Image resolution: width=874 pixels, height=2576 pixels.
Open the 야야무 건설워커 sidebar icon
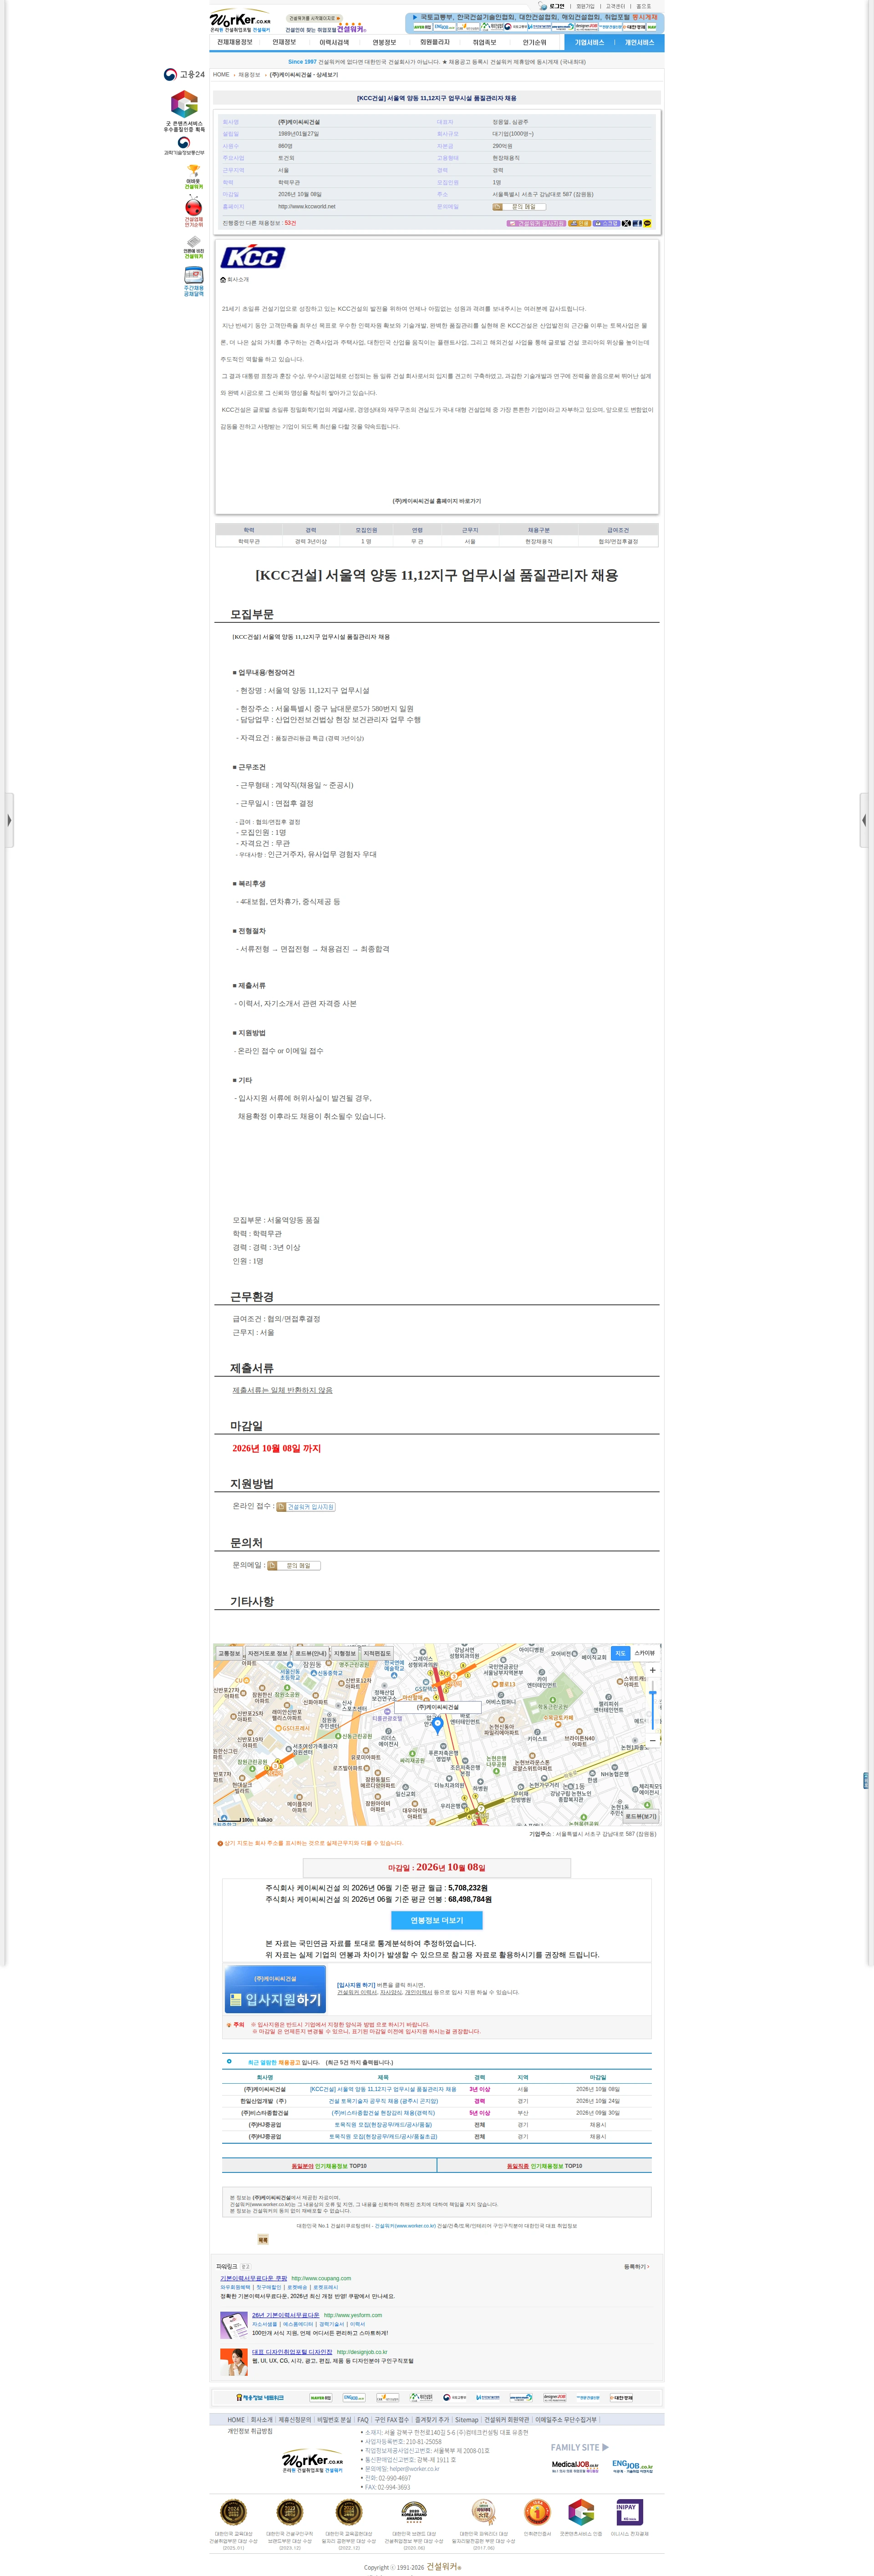[x=193, y=177]
